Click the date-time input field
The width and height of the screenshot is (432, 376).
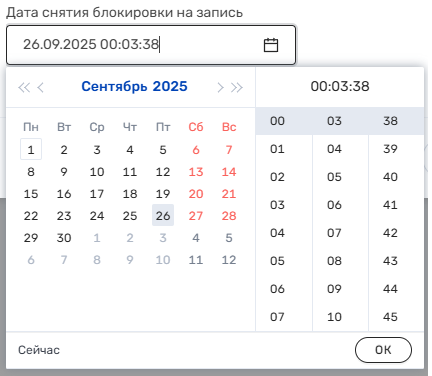pos(151,45)
